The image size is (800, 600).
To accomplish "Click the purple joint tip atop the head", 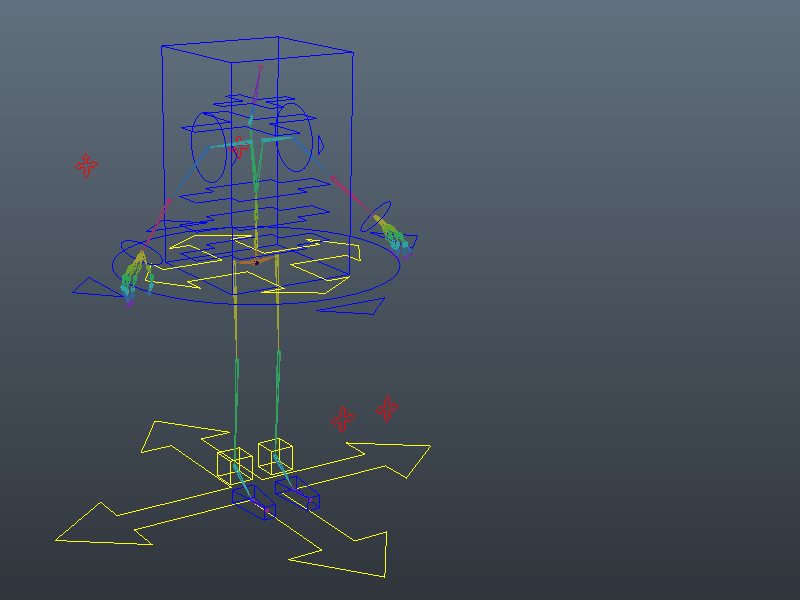I will point(260,65).
